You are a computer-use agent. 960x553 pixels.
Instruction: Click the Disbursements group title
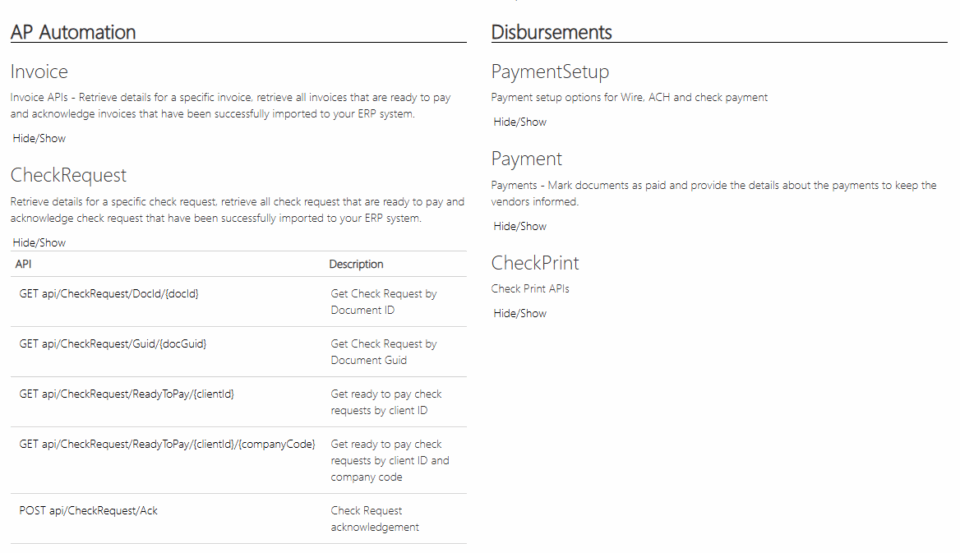click(552, 32)
